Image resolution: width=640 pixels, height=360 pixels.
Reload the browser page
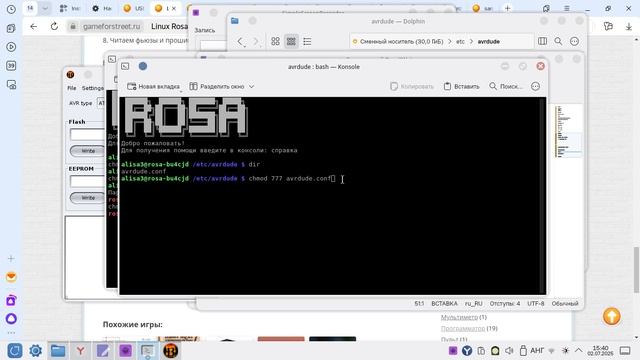[x=54, y=27]
